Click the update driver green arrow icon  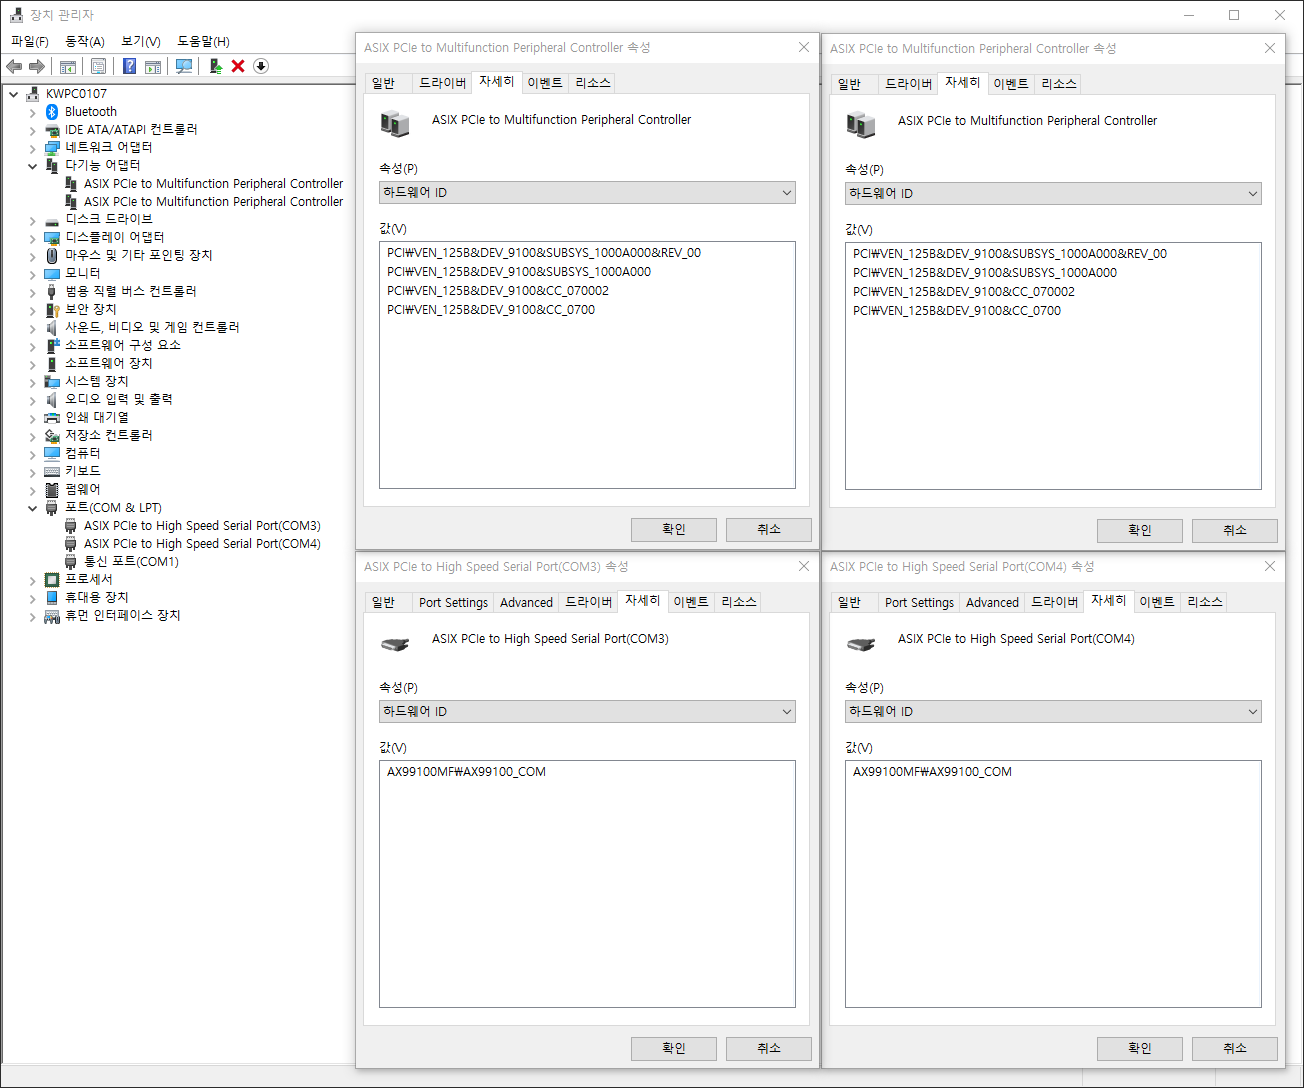pyautogui.click(x=215, y=66)
